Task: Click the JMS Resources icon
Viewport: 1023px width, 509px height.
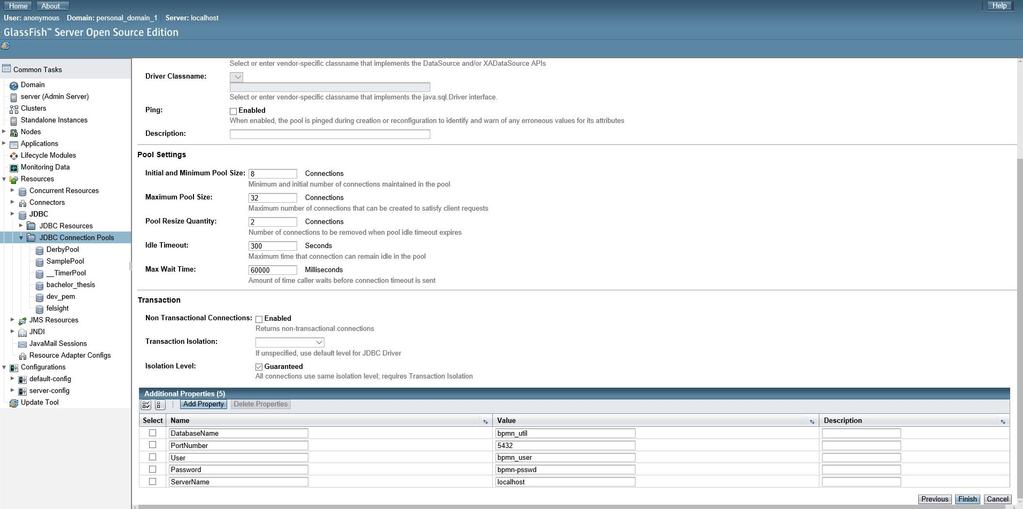Action: point(22,320)
